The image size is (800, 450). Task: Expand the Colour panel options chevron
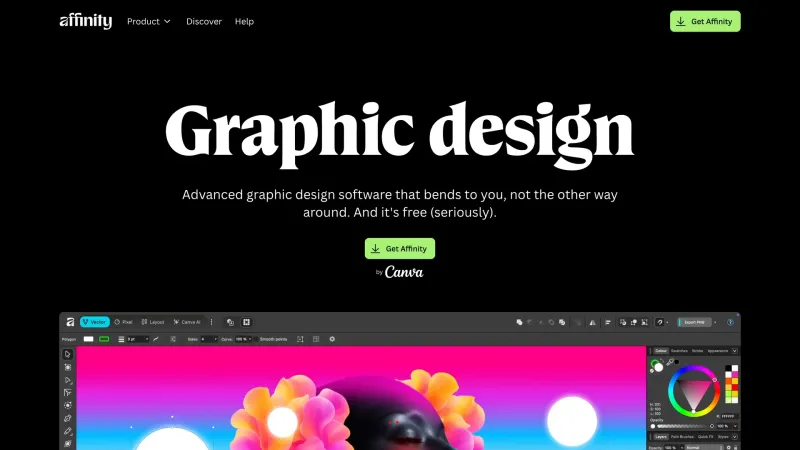tap(735, 351)
